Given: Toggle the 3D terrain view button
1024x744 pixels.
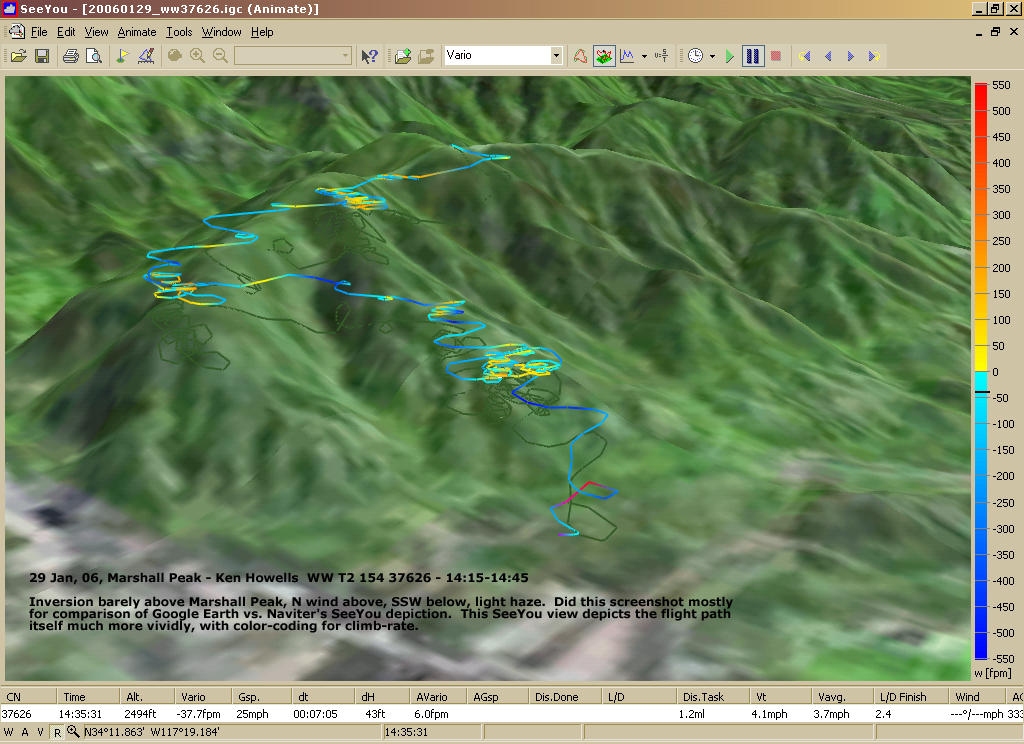Looking at the screenshot, I should tap(604, 56).
